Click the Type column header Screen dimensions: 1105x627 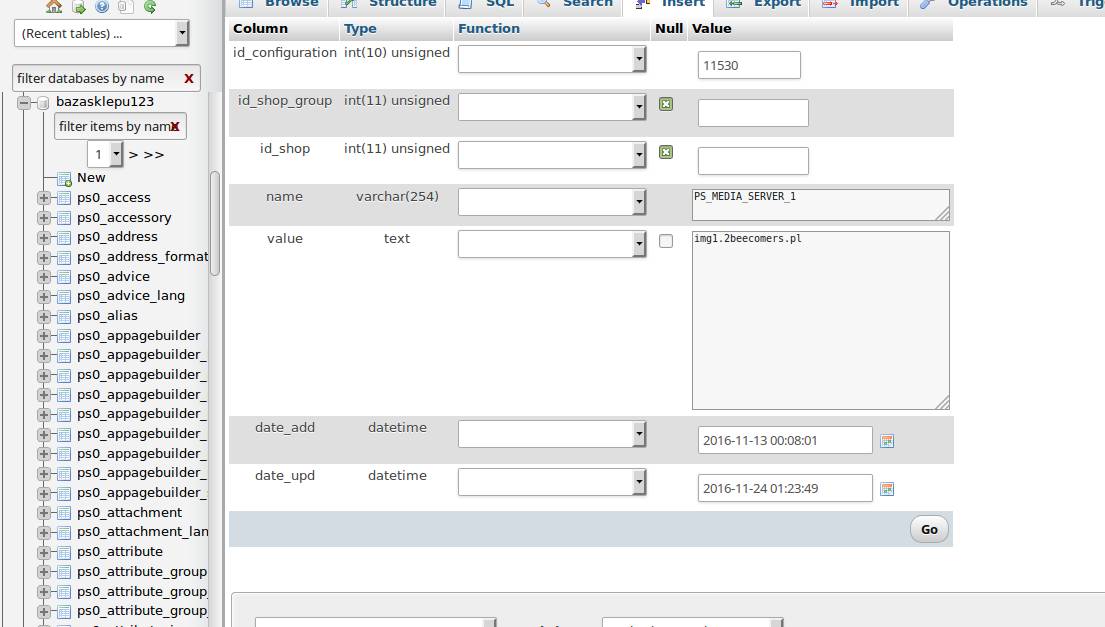tap(360, 29)
